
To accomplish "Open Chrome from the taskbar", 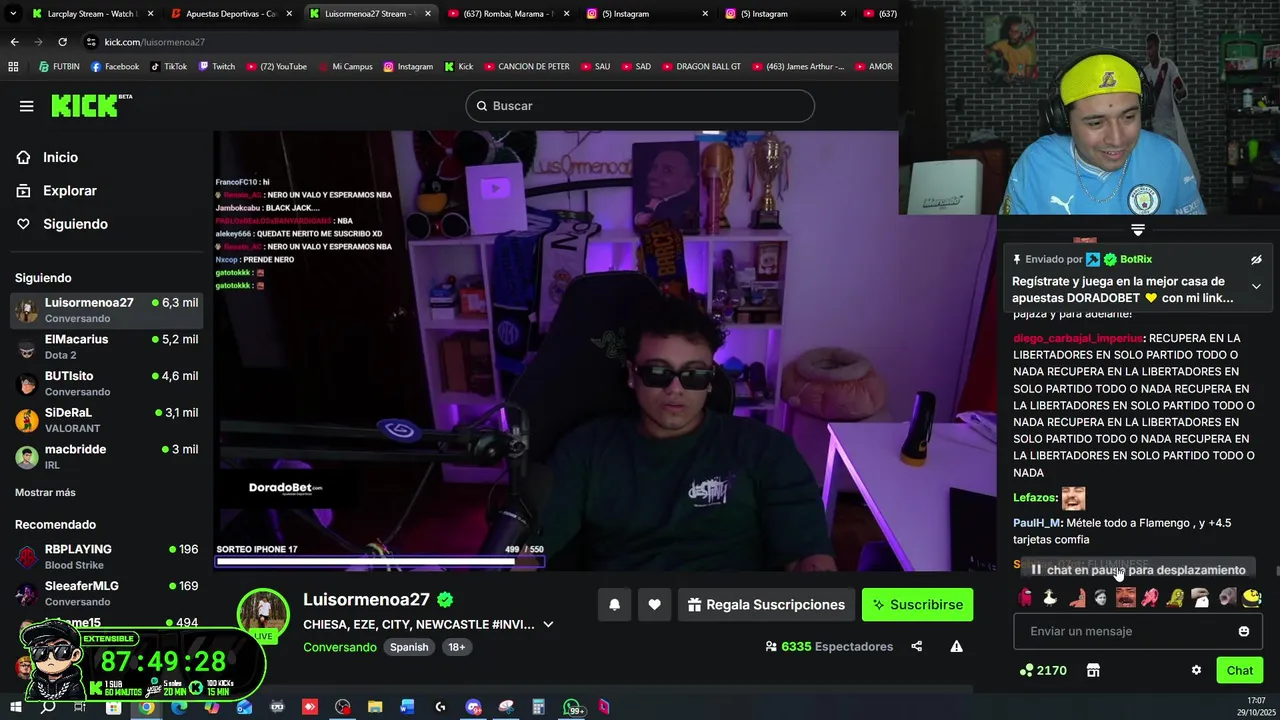I will point(146,708).
